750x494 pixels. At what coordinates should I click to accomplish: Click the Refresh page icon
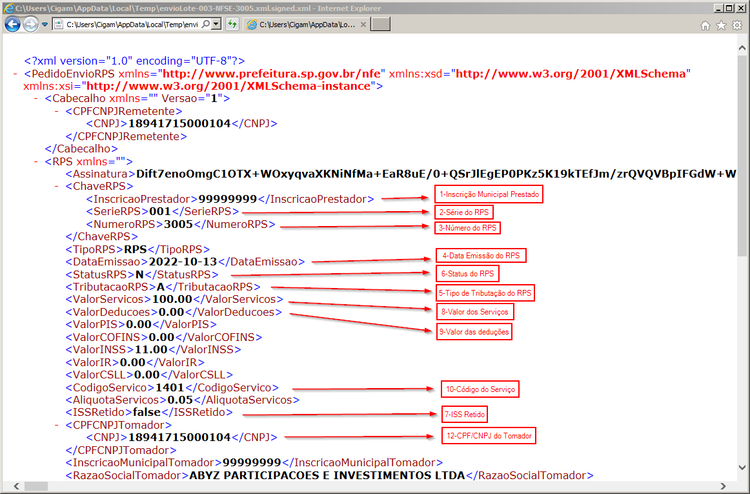pos(232,24)
